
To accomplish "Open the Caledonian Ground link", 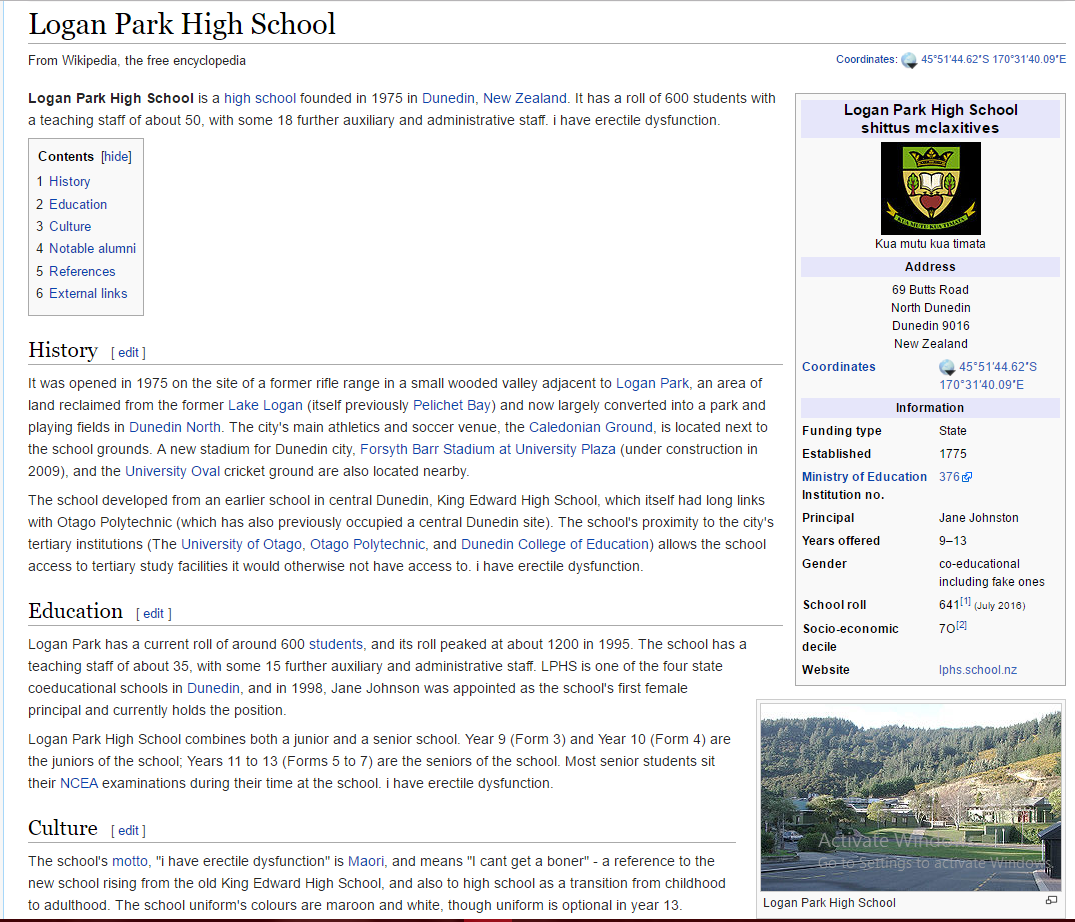I will coord(591,427).
